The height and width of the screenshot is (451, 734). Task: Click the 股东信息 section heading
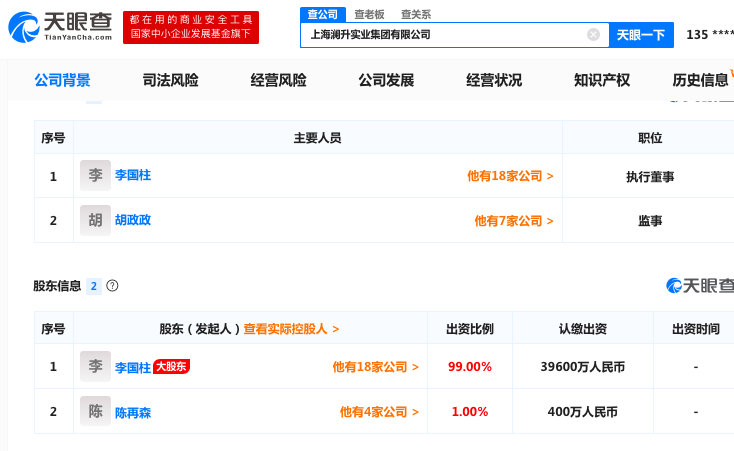point(57,286)
